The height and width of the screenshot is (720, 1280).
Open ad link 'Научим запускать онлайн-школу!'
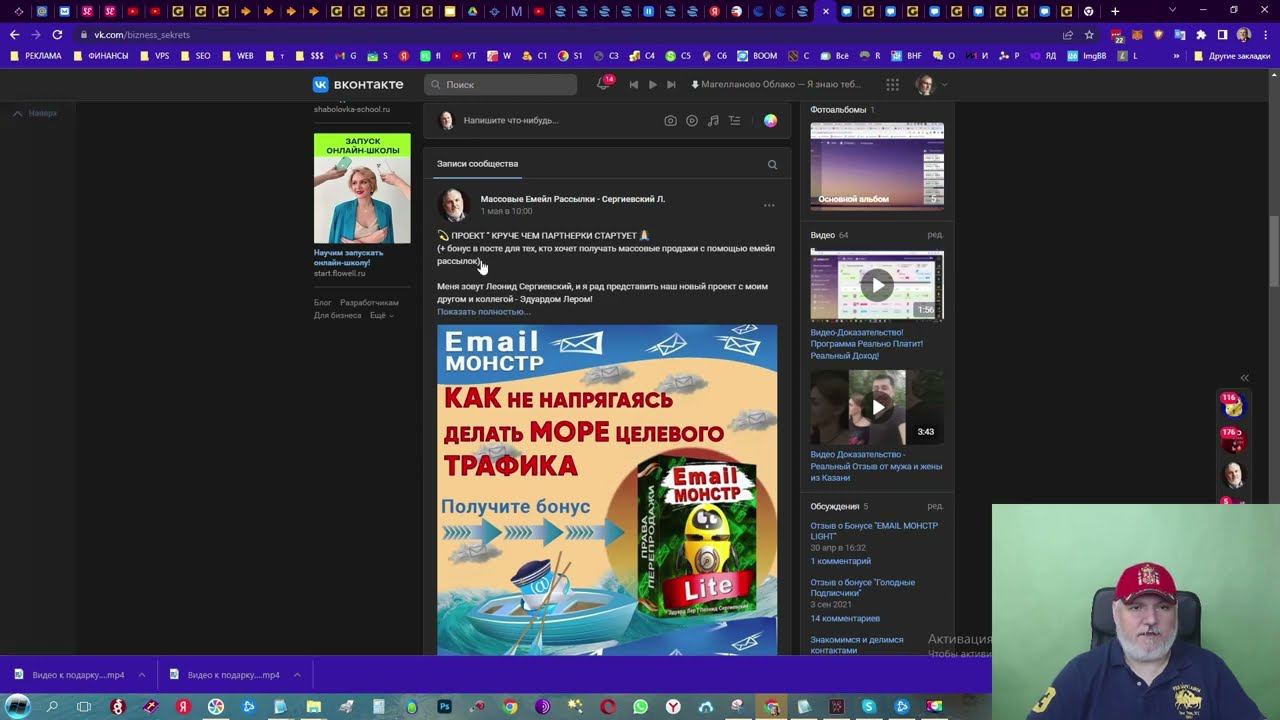point(349,258)
